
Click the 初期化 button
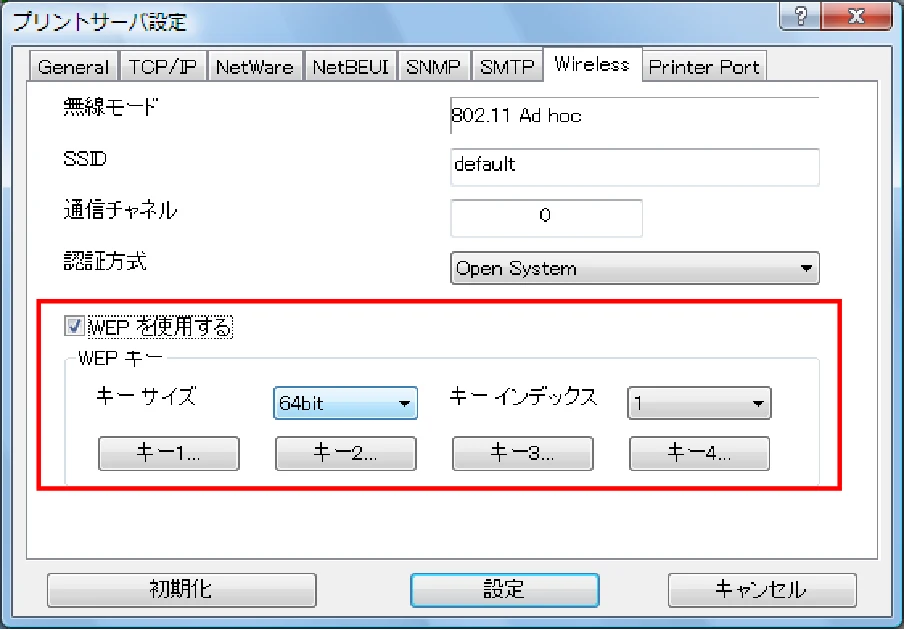coord(181,590)
